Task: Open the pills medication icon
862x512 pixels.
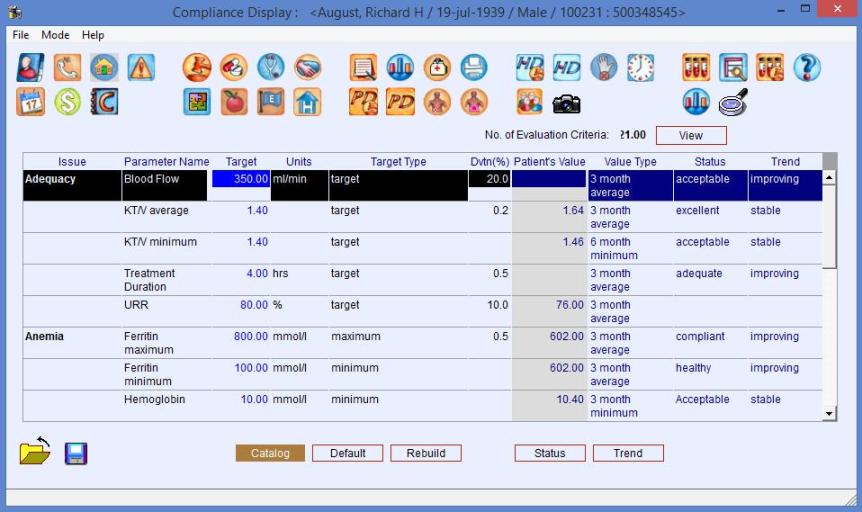Action: (x=234, y=68)
